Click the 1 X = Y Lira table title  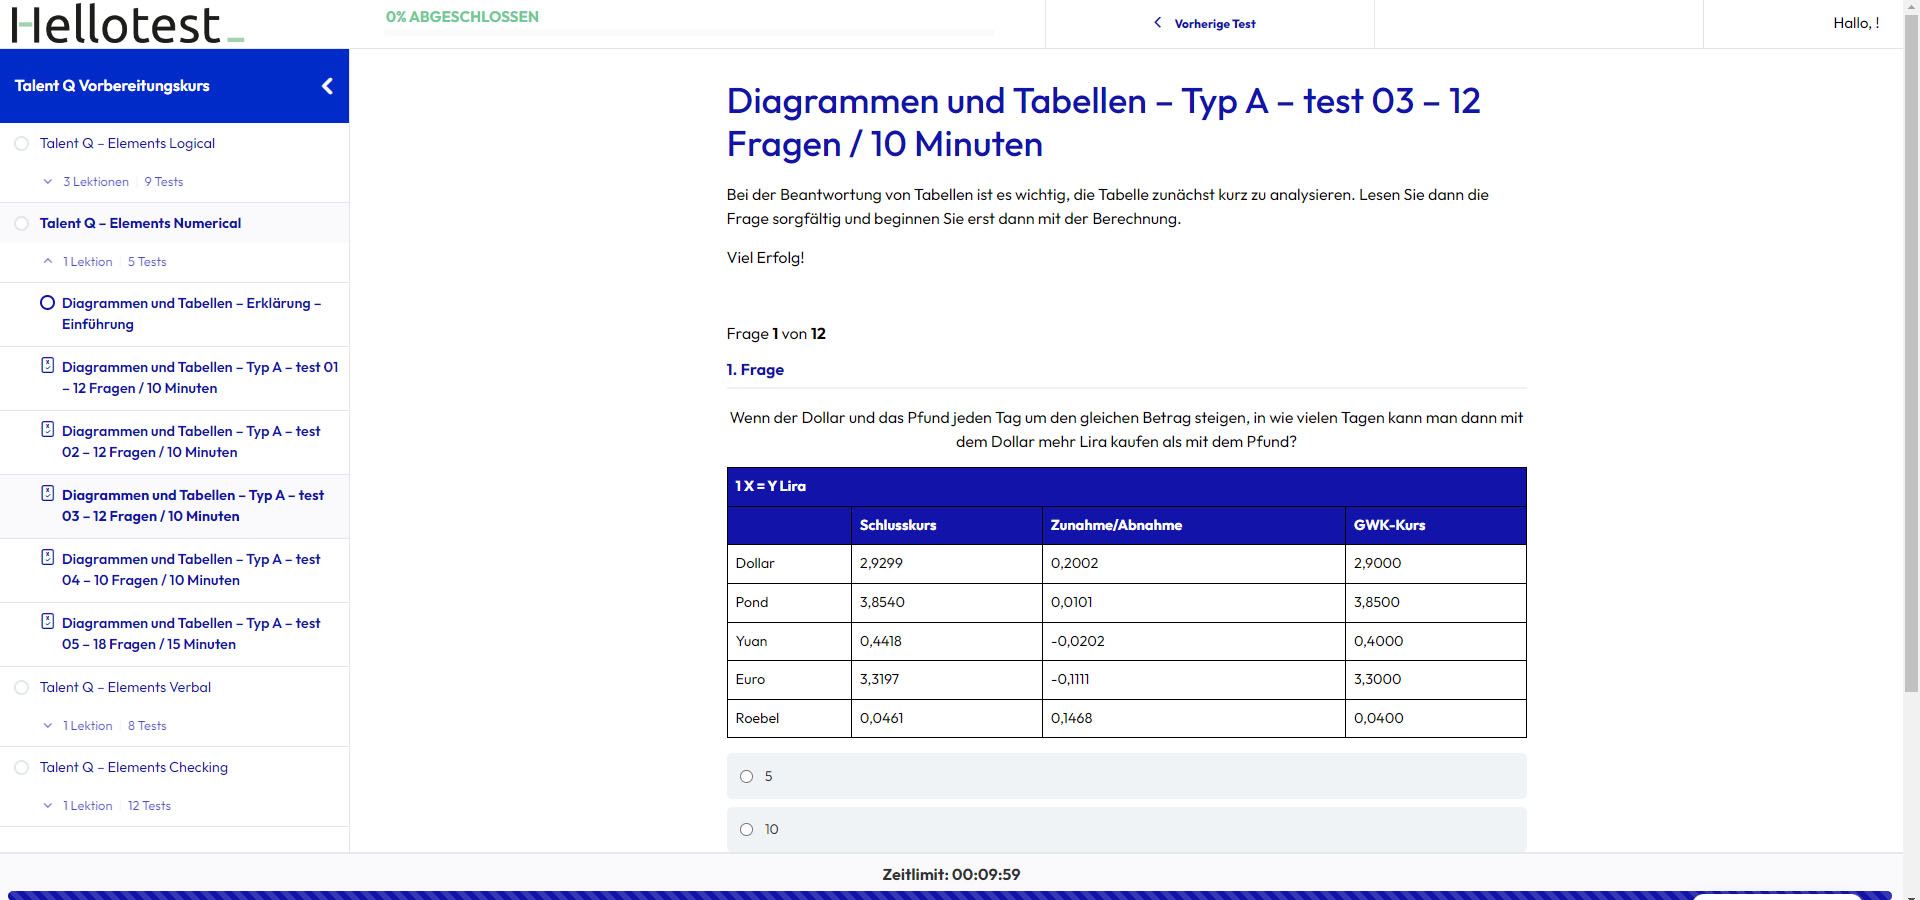point(770,486)
